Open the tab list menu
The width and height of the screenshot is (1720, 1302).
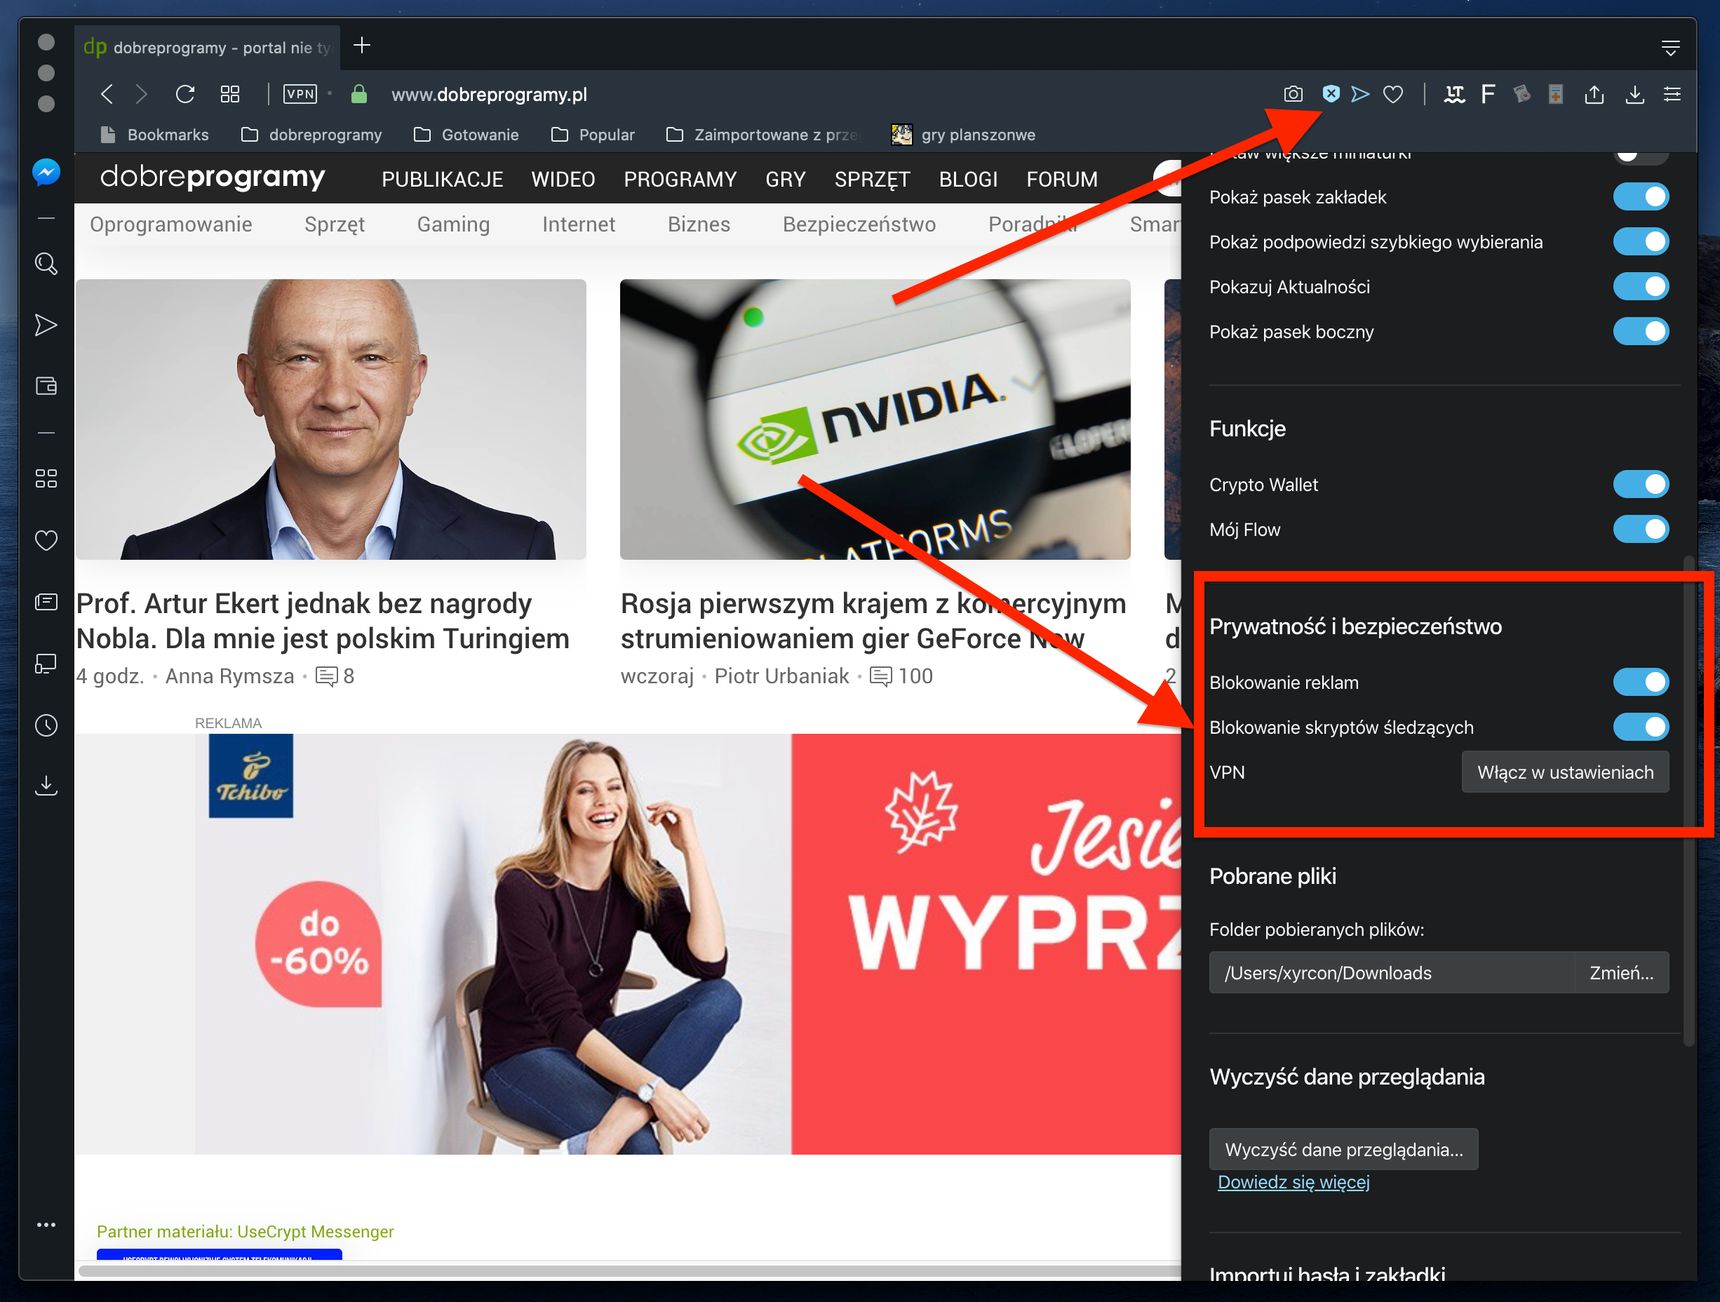1670,47
